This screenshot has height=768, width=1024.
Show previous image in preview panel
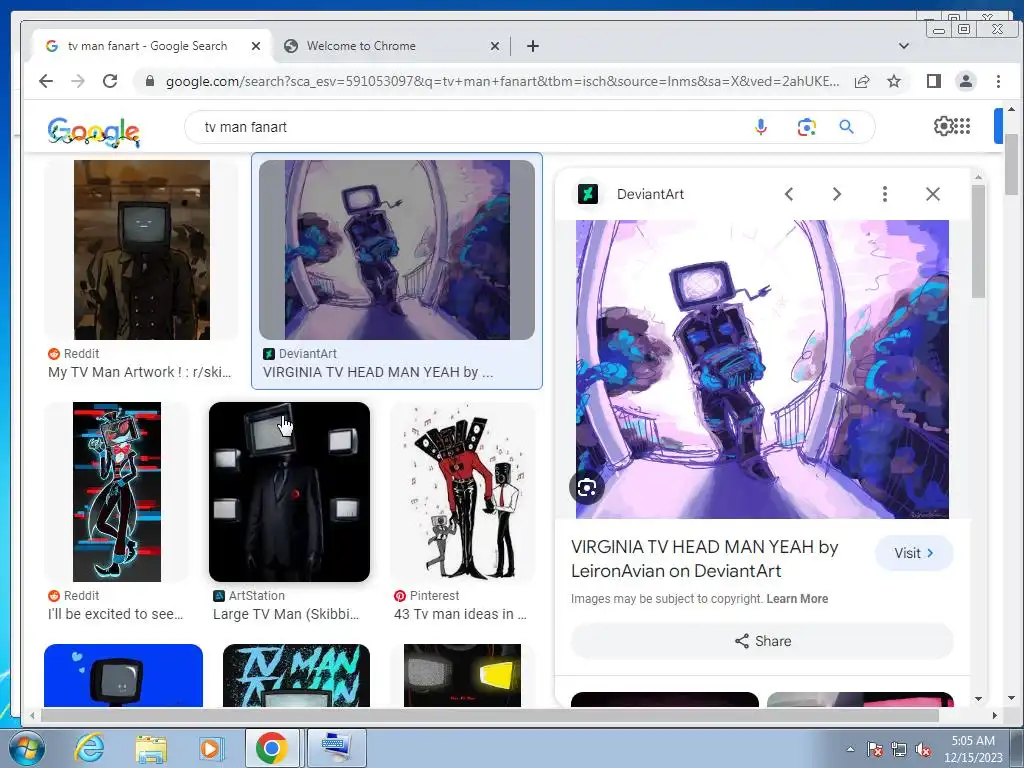click(x=789, y=194)
